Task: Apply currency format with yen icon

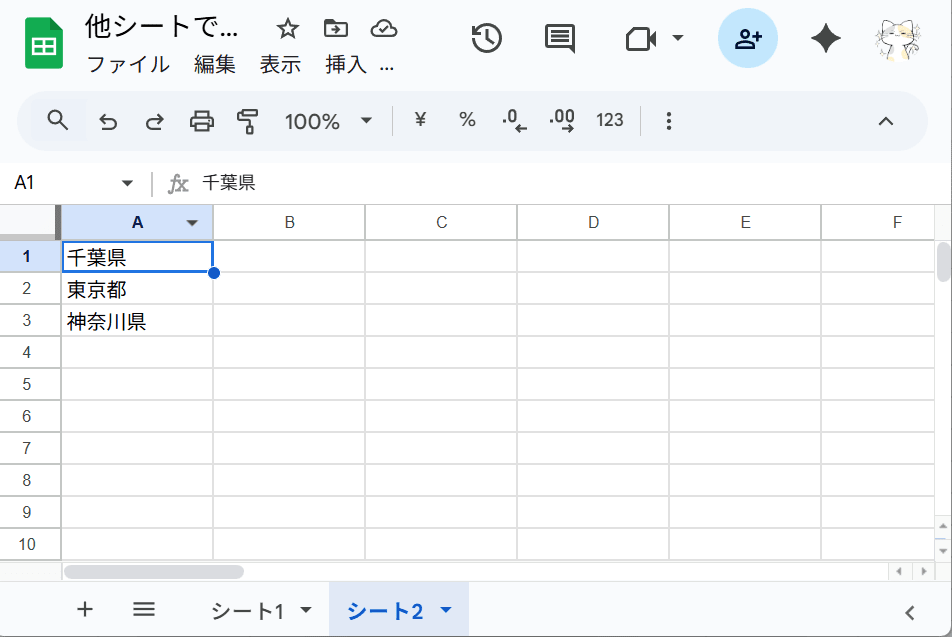Action: click(x=419, y=121)
